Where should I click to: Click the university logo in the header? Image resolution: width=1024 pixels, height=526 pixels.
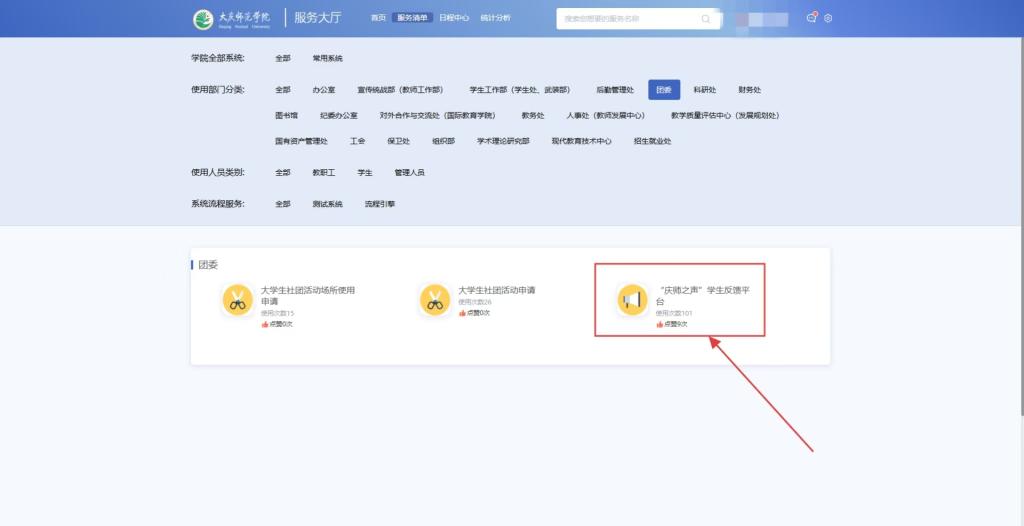pyautogui.click(x=231, y=18)
